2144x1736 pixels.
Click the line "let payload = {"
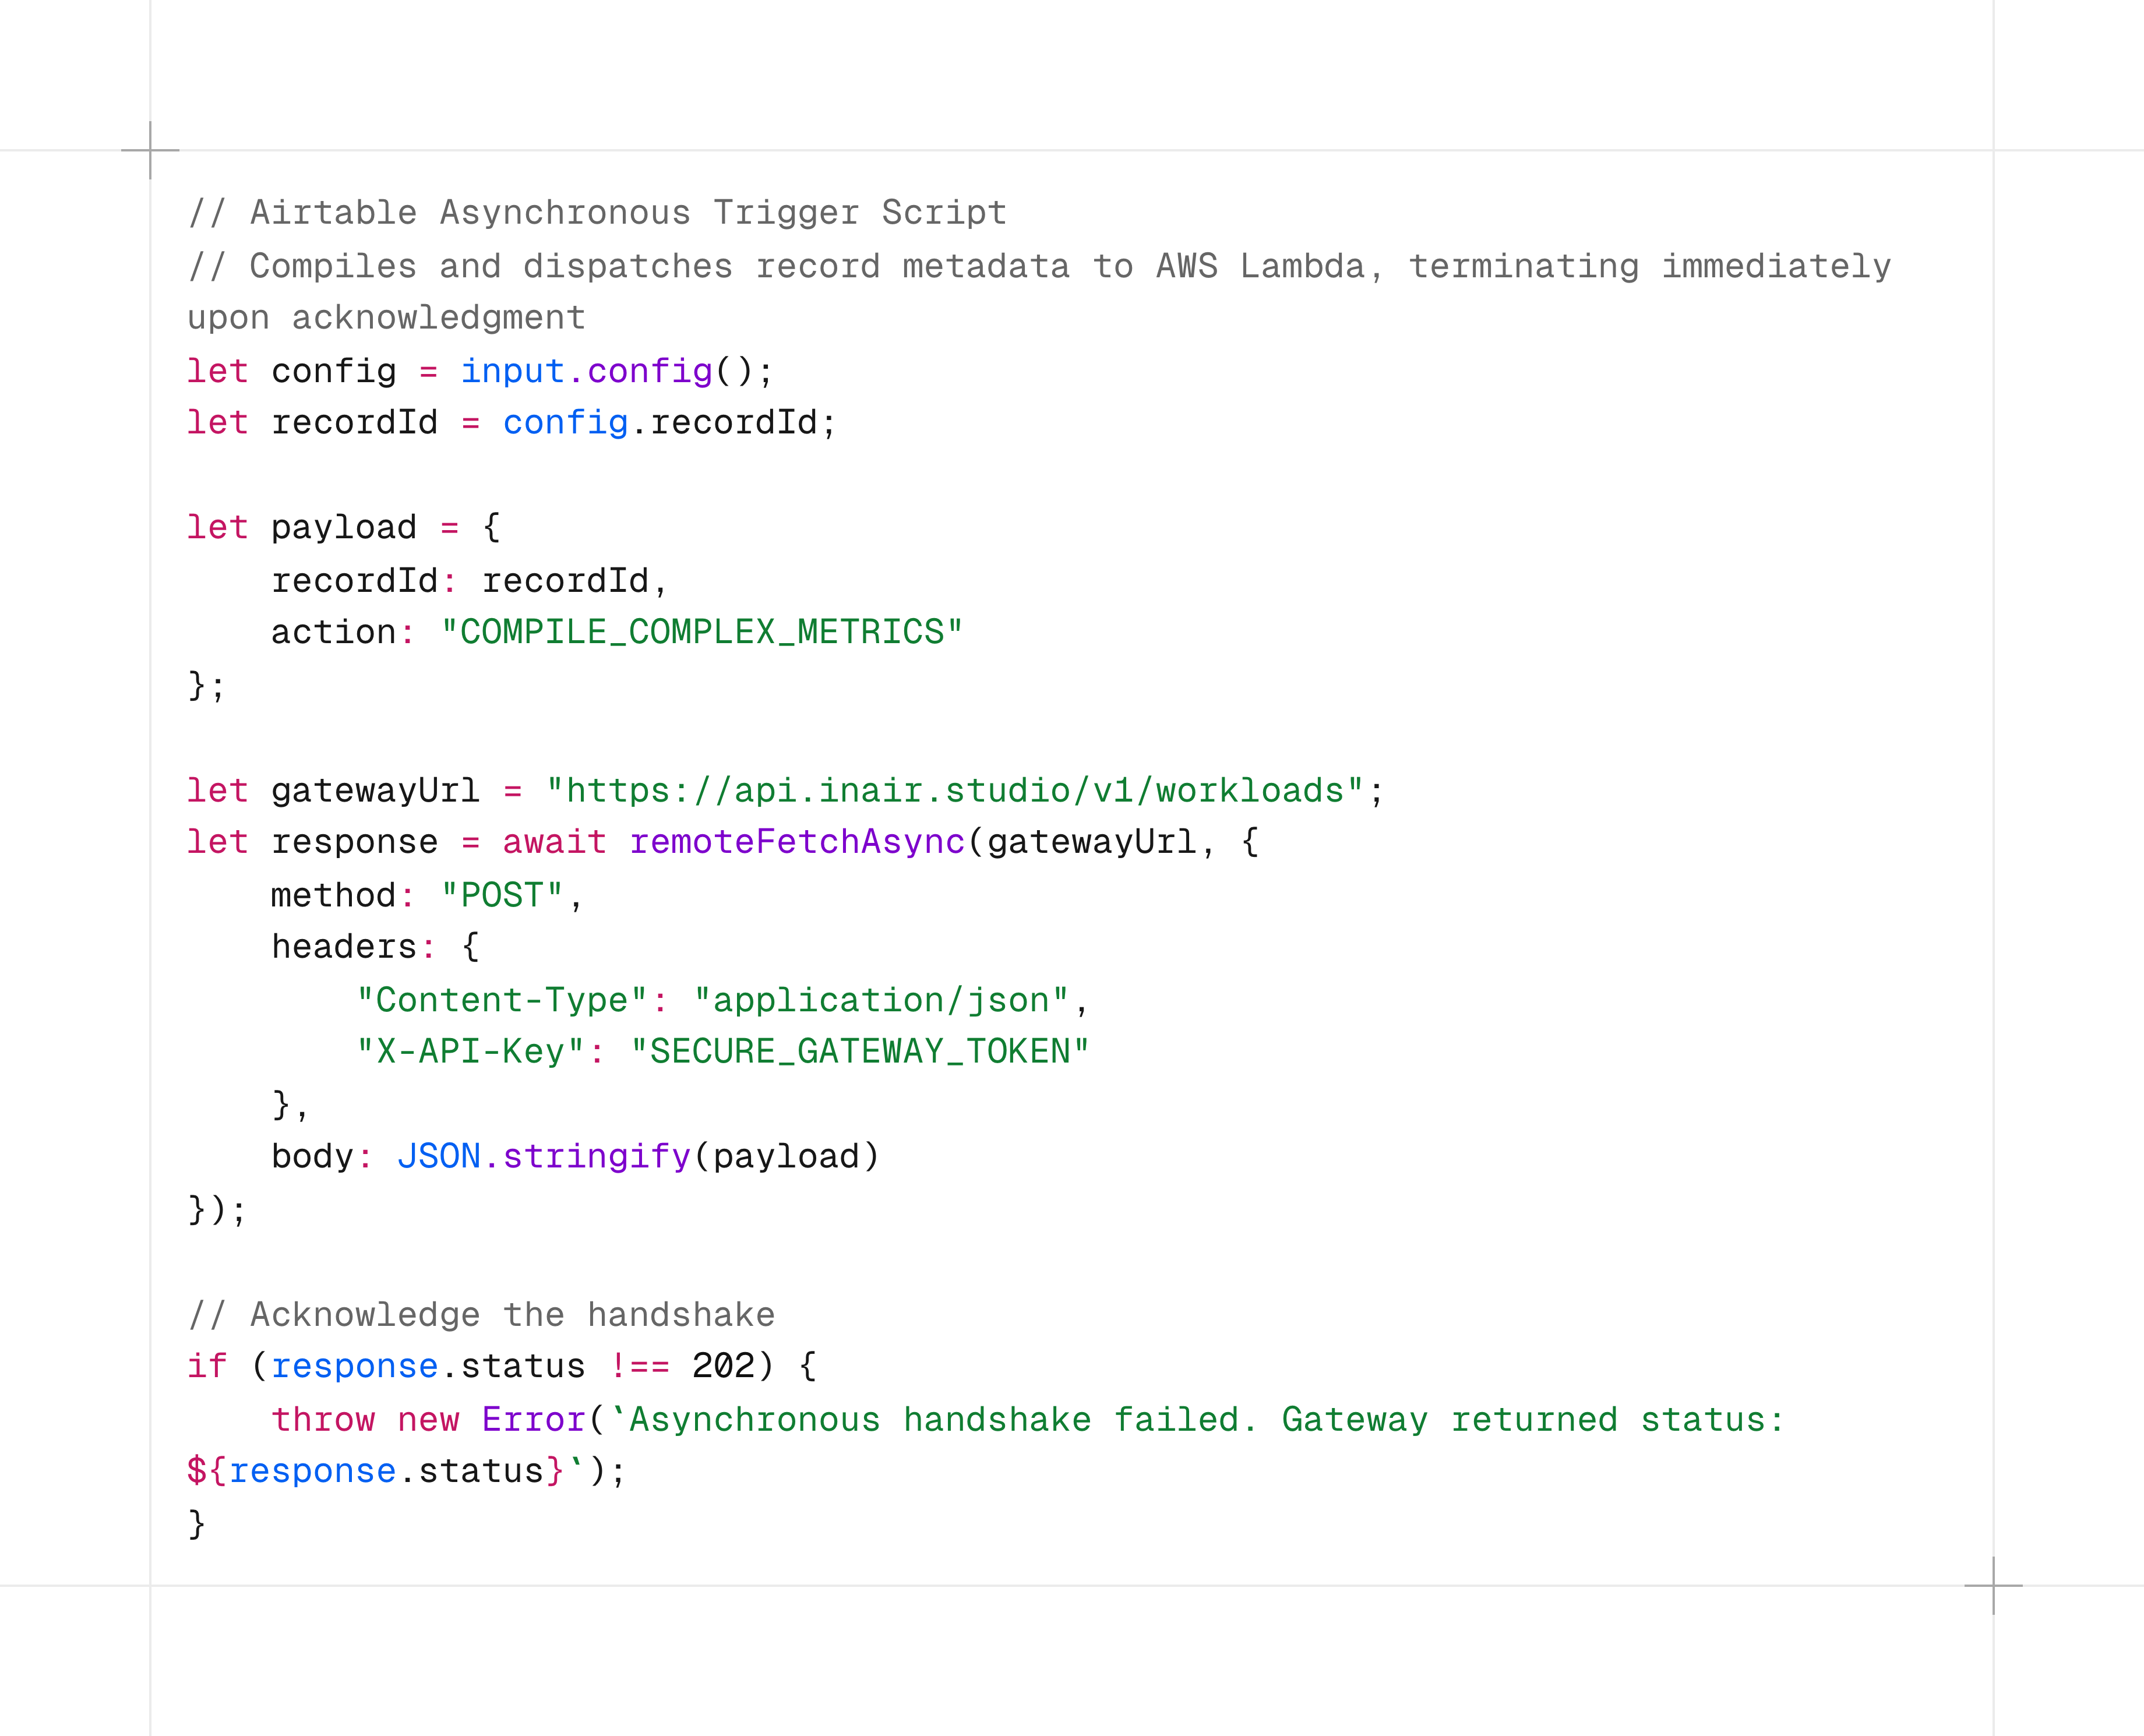click(344, 527)
